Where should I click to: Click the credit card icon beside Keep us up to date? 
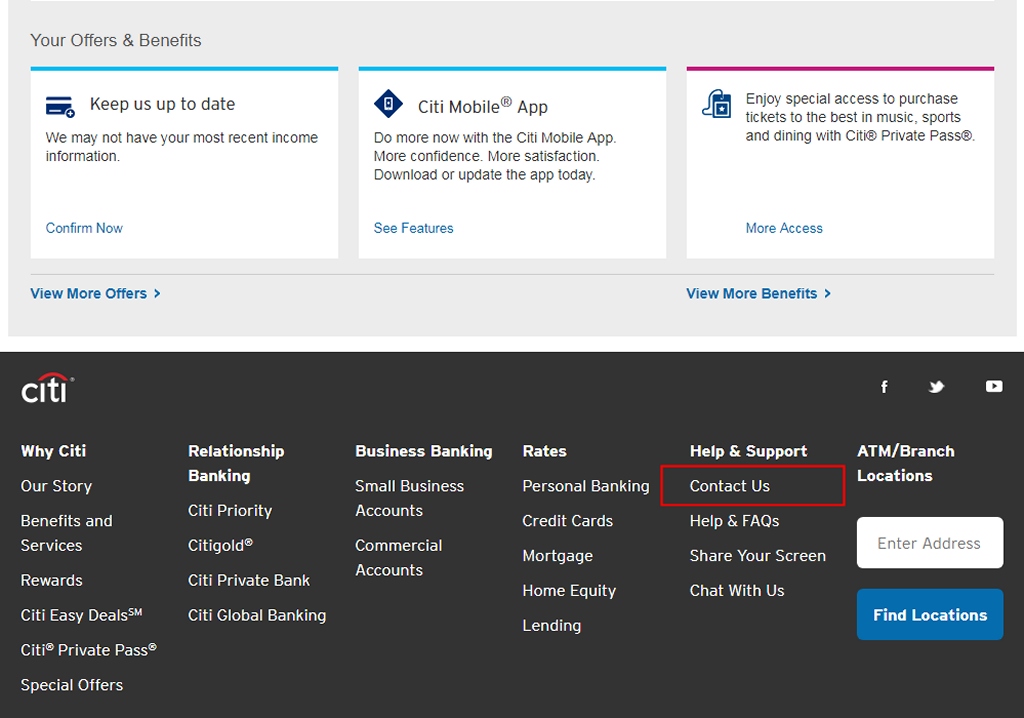[x=60, y=106]
